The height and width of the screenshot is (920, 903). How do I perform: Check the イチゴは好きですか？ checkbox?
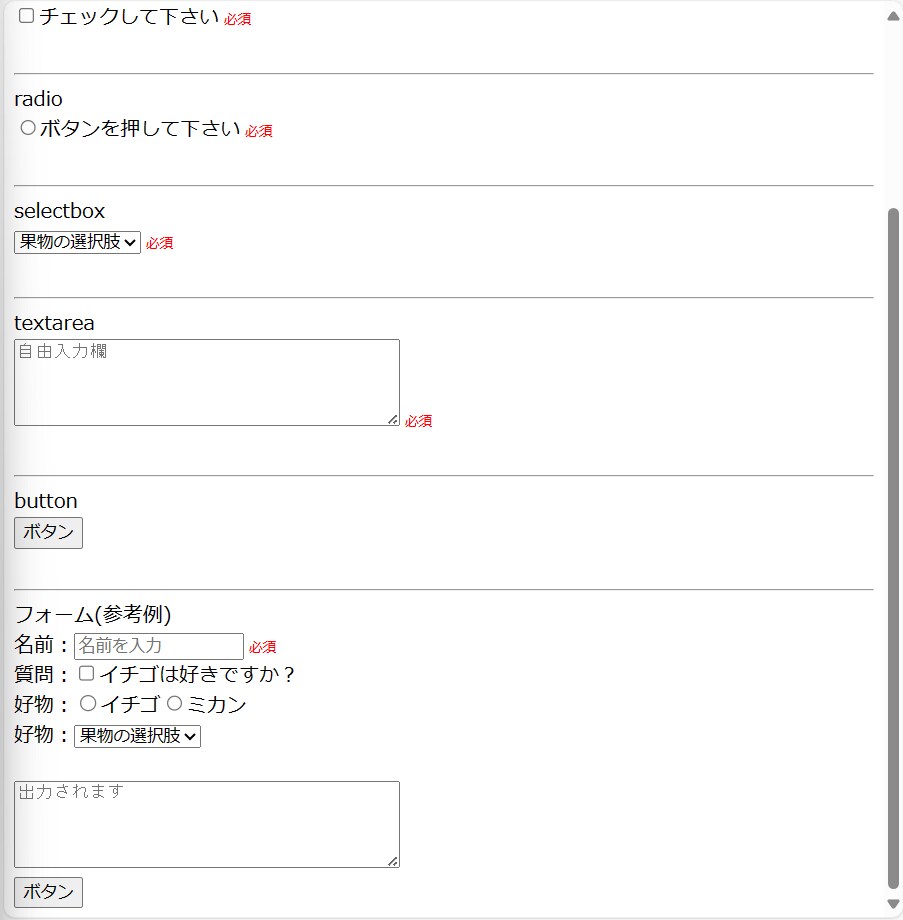pyautogui.click(x=86, y=674)
